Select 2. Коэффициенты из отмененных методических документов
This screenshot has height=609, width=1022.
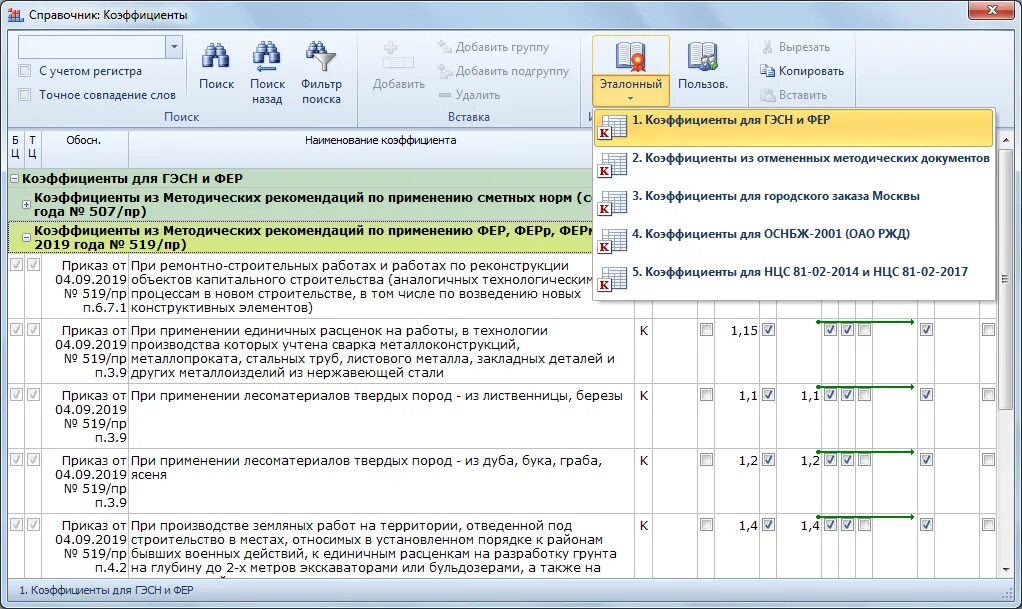coord(793,165)
